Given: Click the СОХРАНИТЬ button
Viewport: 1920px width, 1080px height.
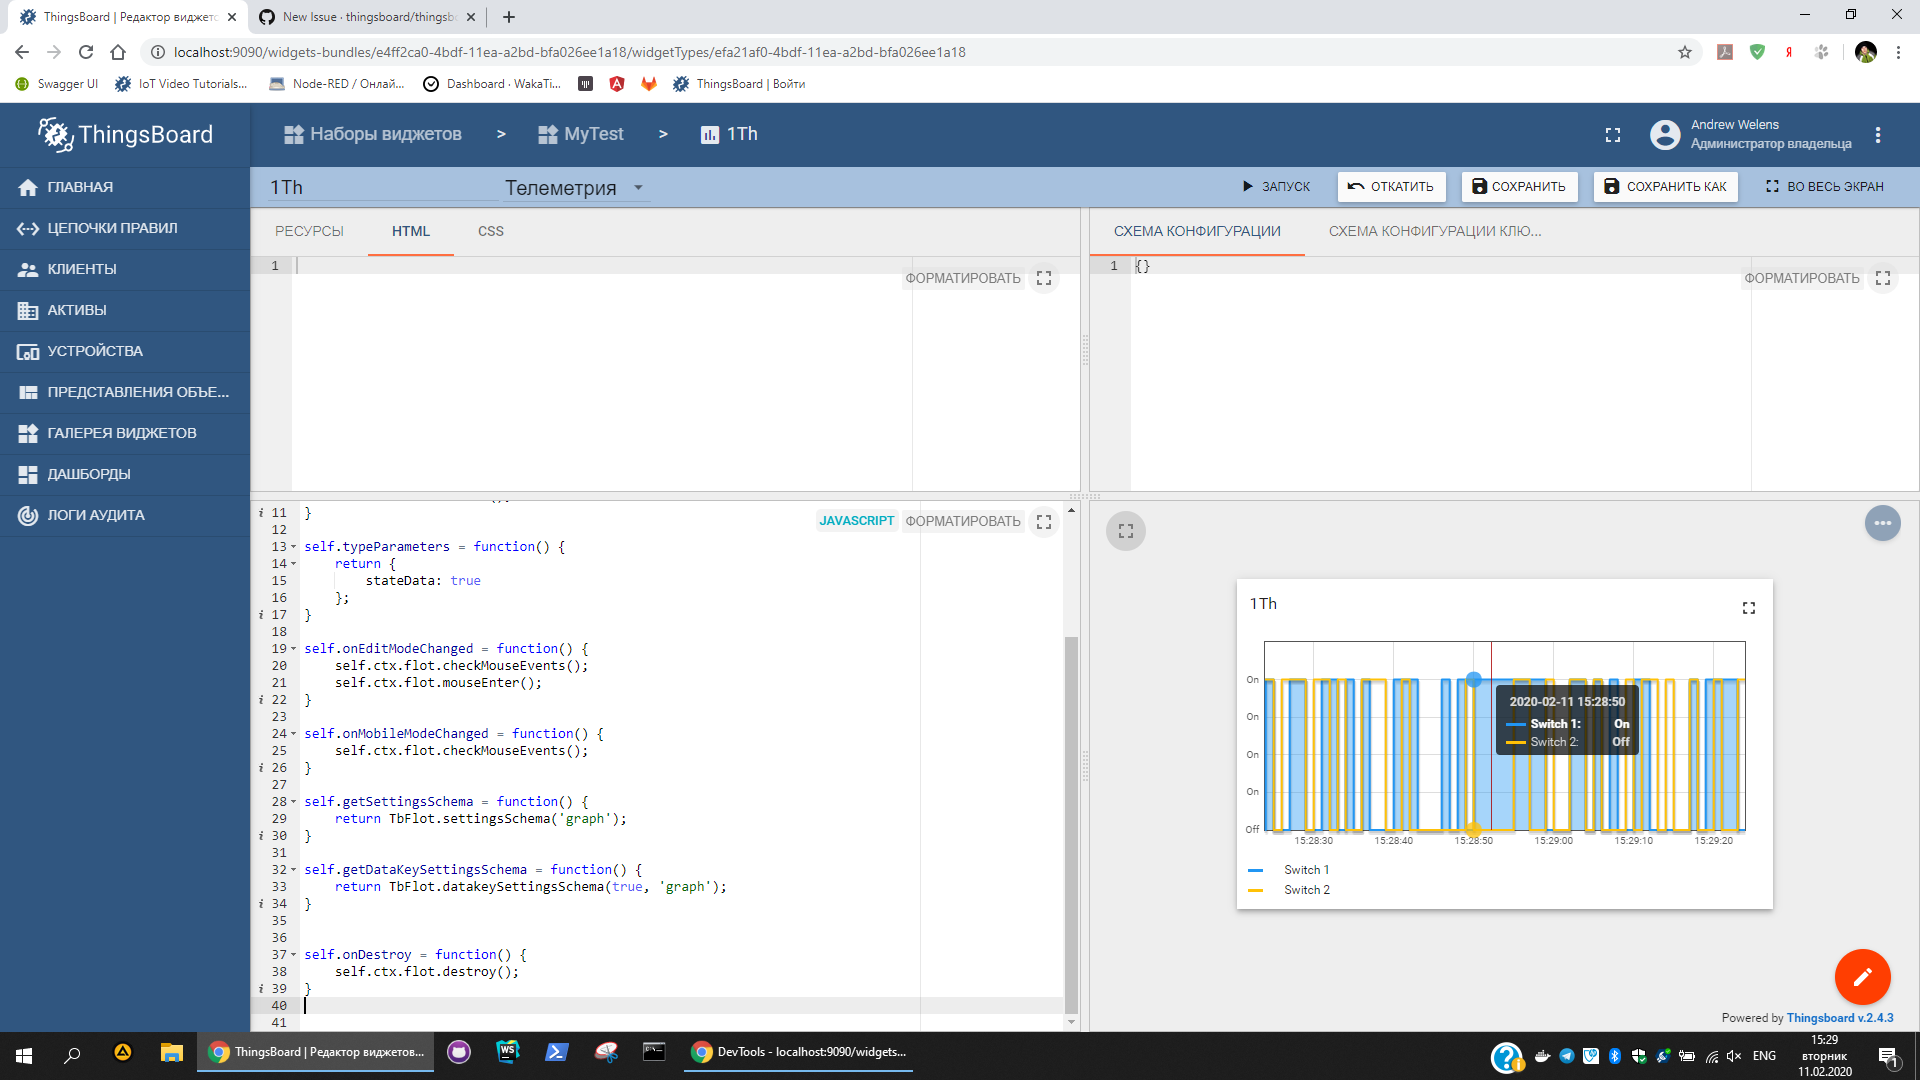Looking at the screenshot, I should 1518,186.
